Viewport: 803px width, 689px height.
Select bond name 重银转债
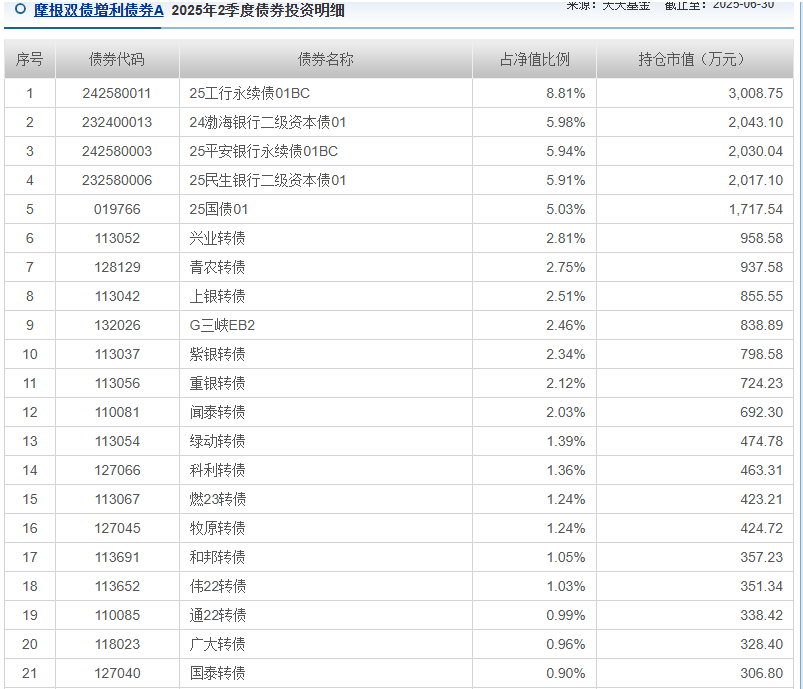point(217,383)
